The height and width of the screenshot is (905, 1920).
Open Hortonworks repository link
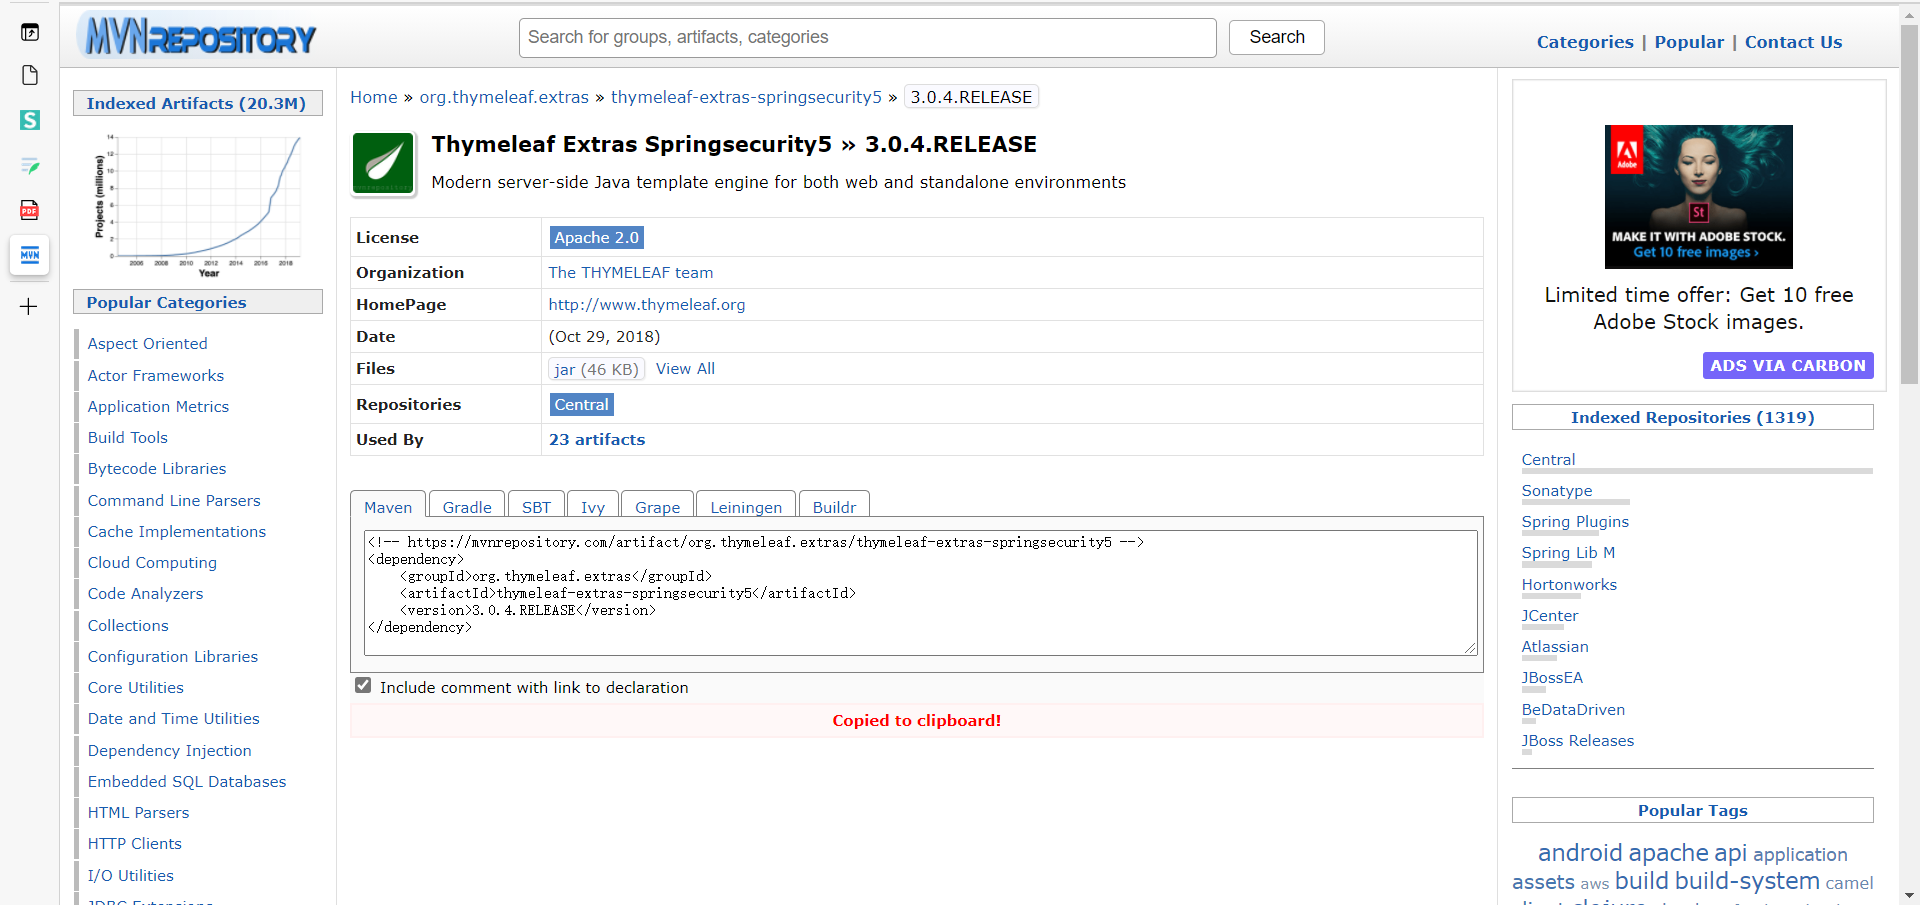[1569, 585]
